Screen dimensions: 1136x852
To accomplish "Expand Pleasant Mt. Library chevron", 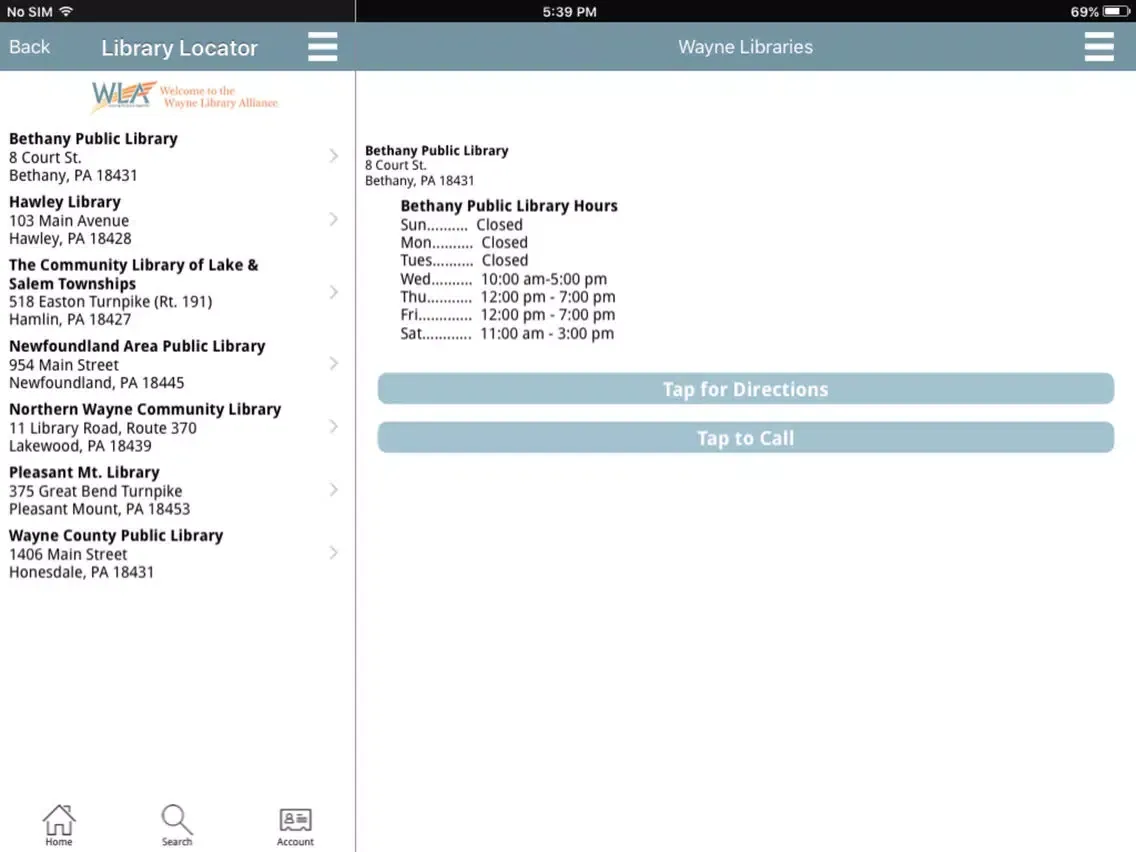I will 333,490.
